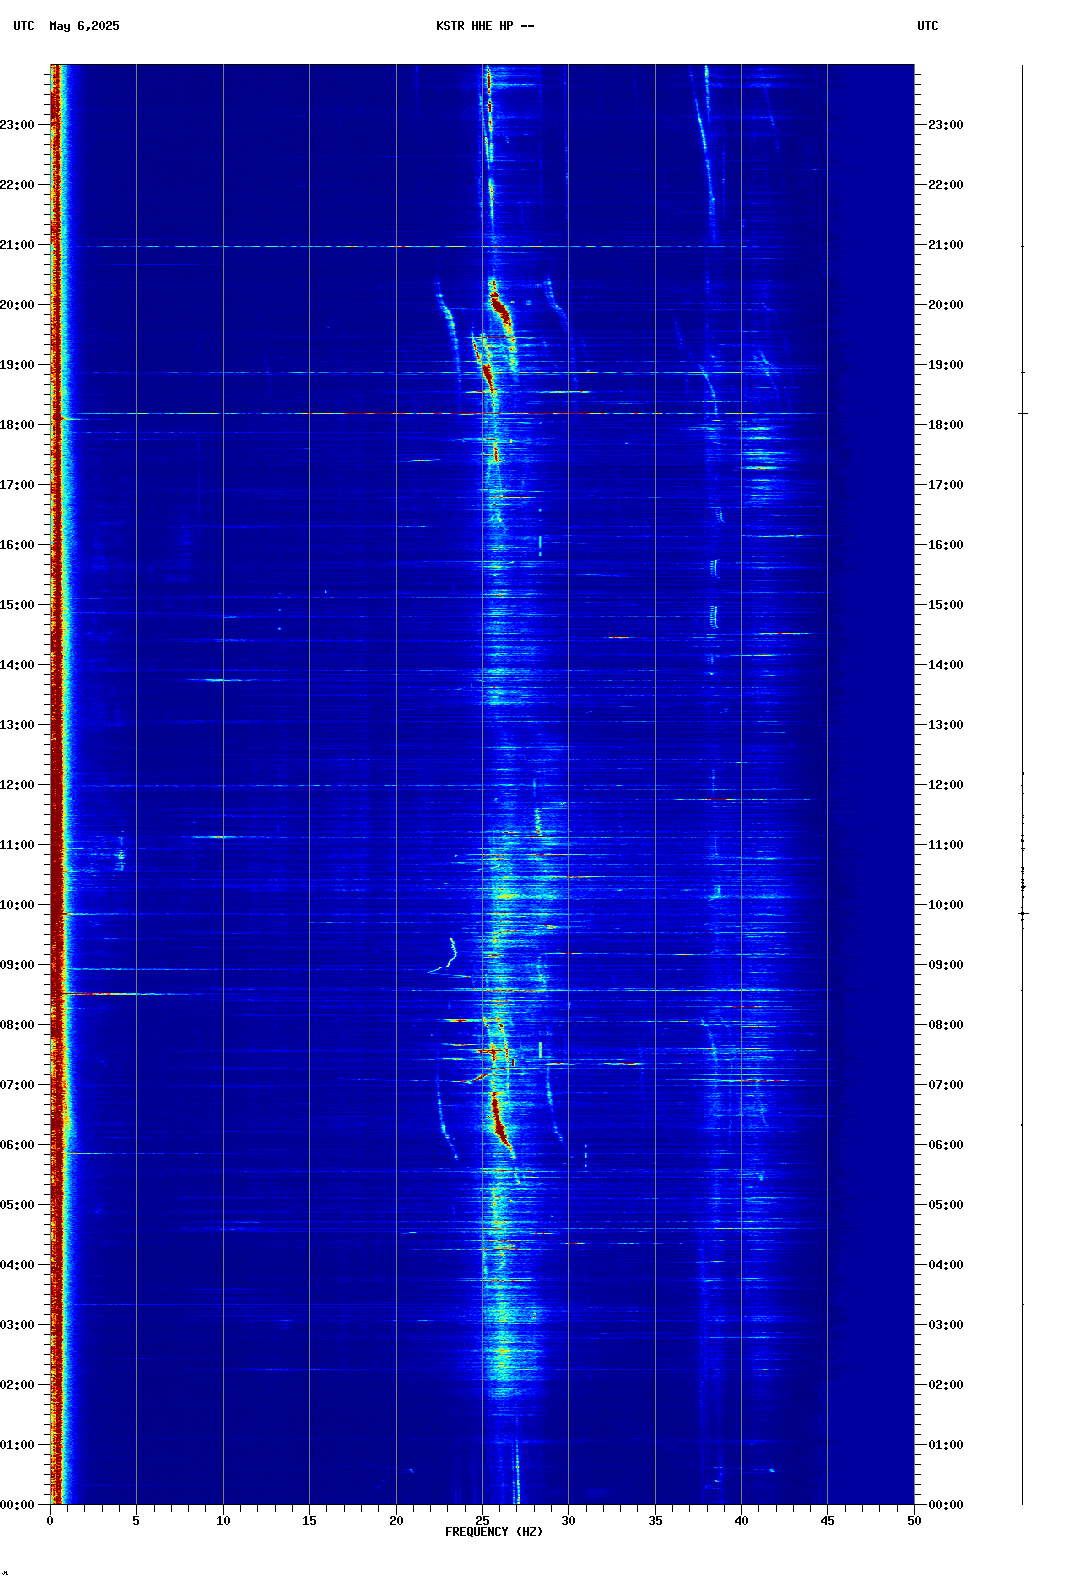The width and height of the screenshot is (1066, 1584).
Task: Select the 01:00 label on left axis
Action: pyautogui.click(x=17, y=1445)
